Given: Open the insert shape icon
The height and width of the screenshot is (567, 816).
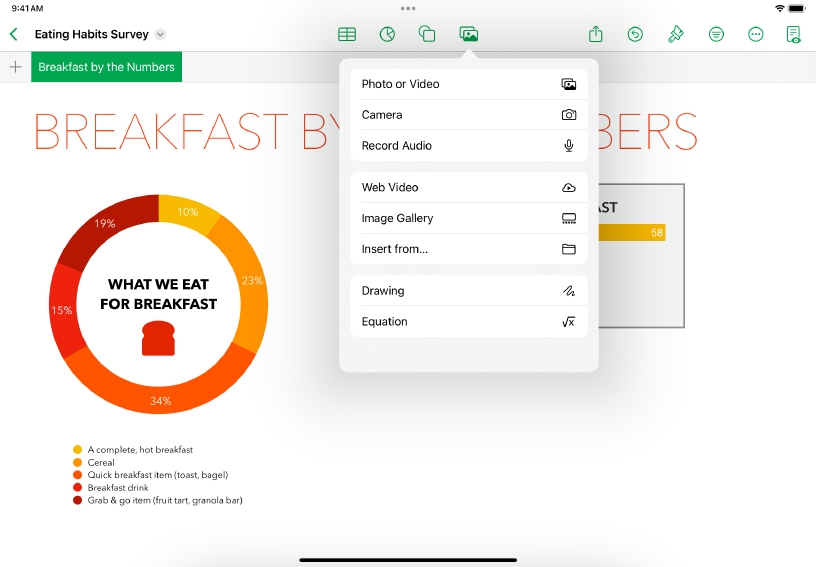Looking at the screenshot, I should coord(427,34).
